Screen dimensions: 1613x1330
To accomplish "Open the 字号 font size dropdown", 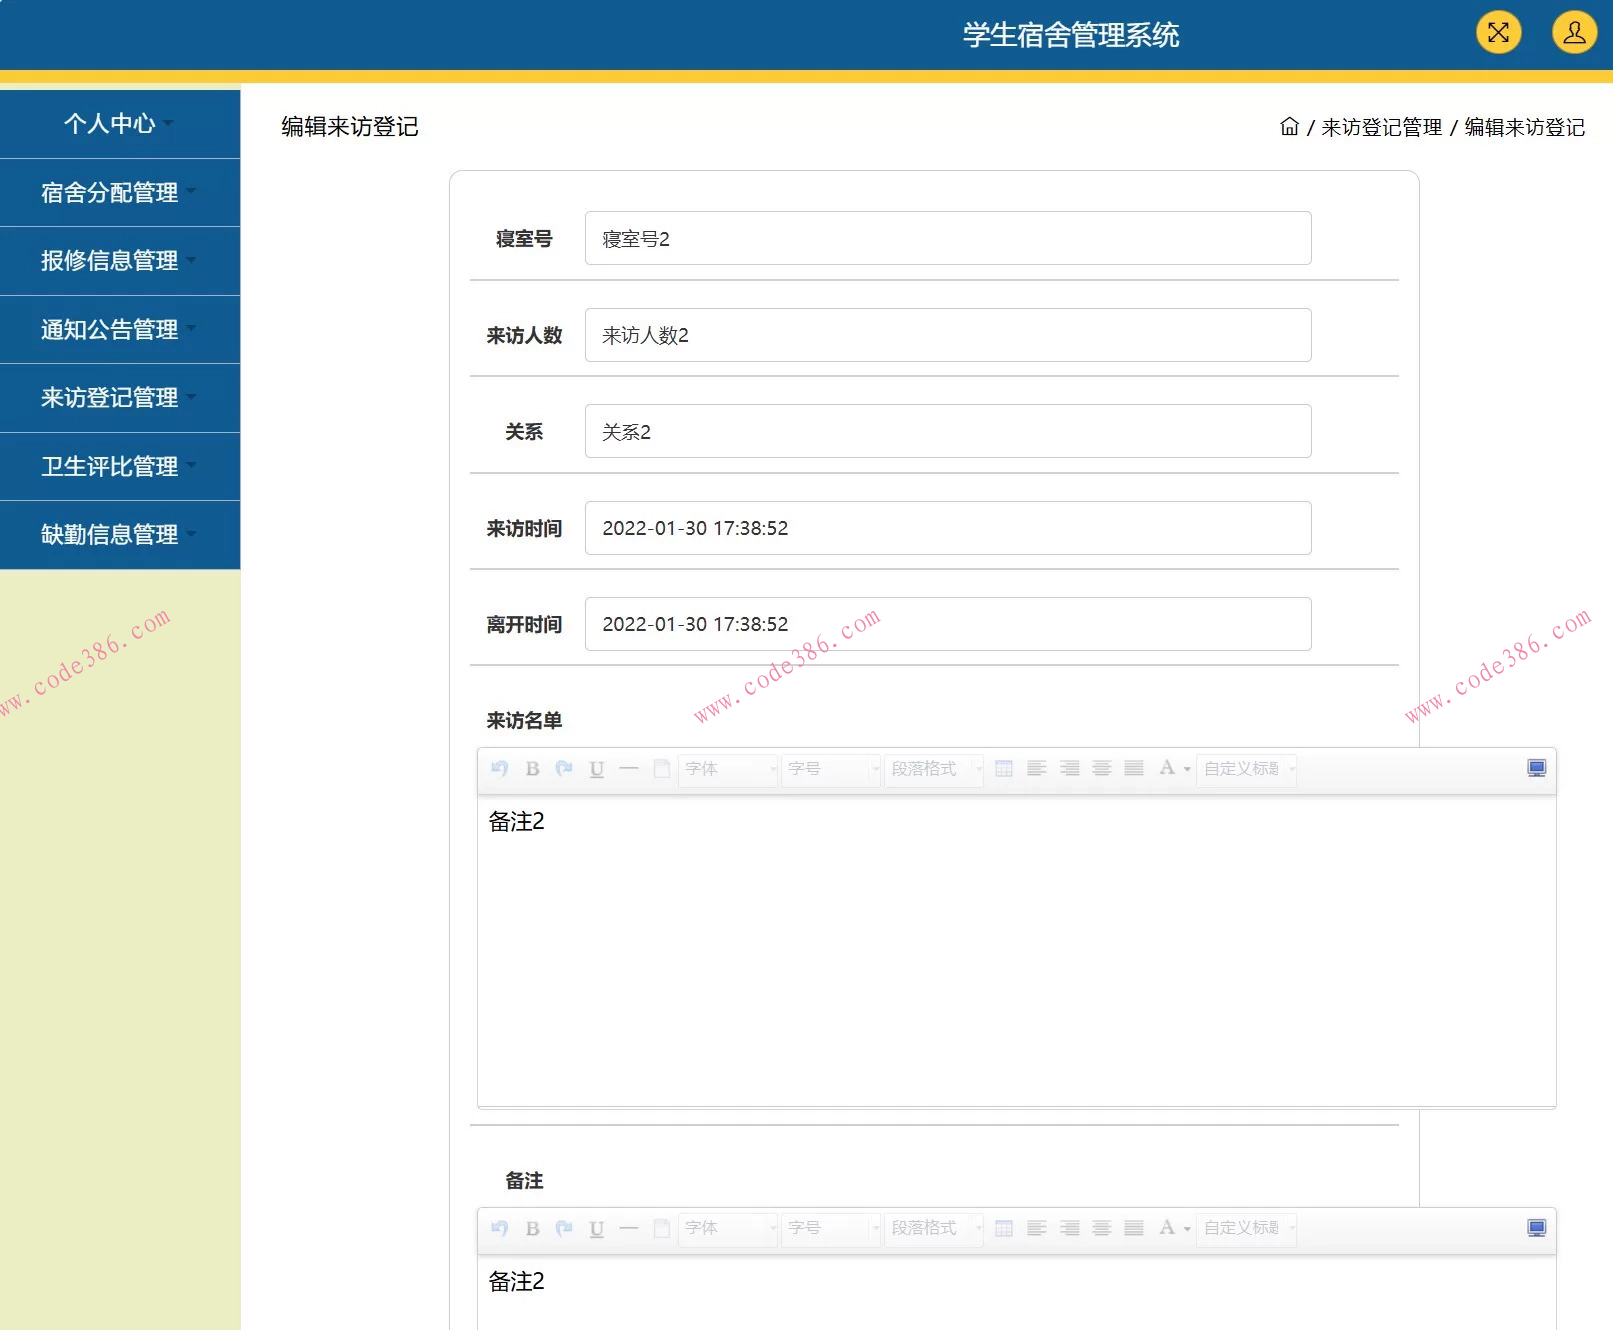I will [830, 768].
